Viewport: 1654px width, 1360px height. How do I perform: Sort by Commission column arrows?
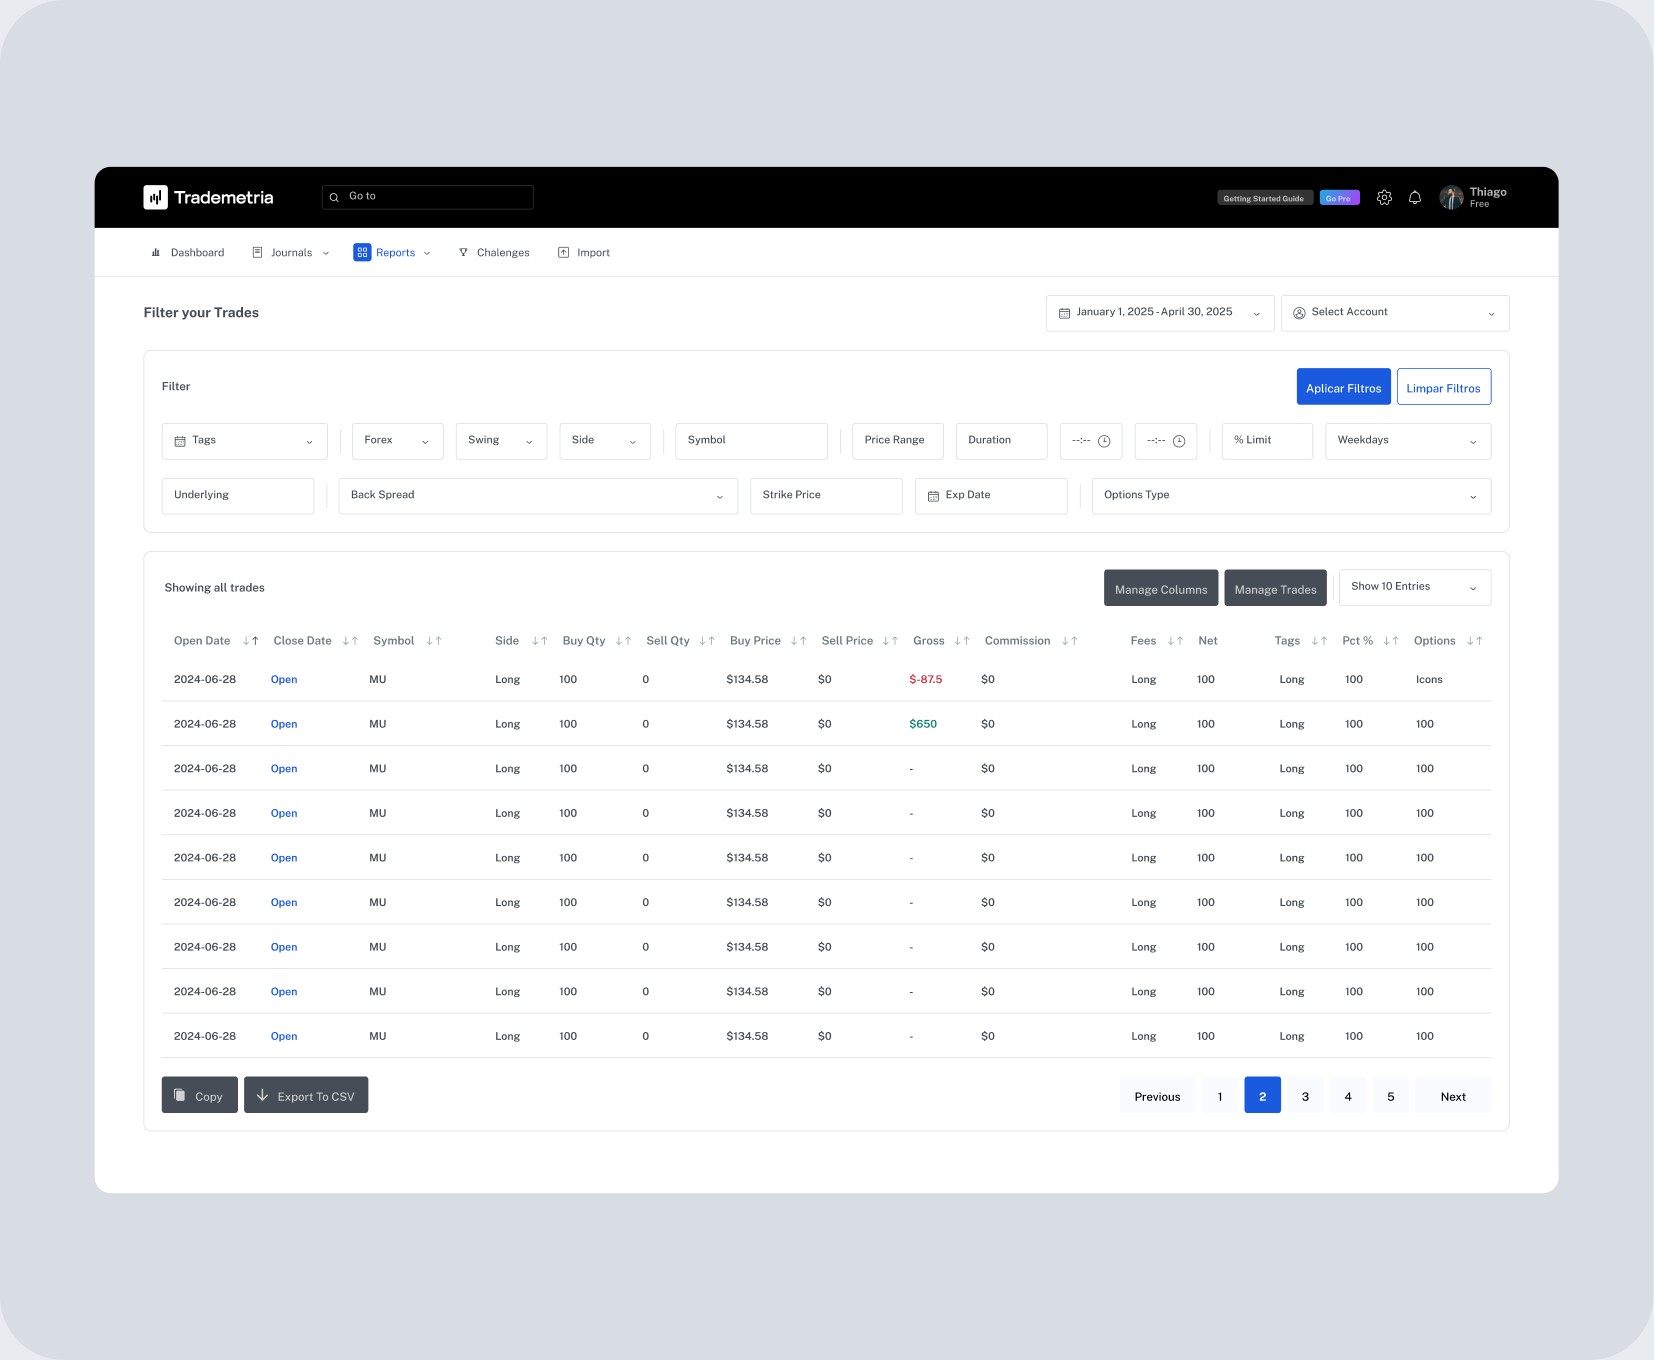click(x=1070, y=641)
